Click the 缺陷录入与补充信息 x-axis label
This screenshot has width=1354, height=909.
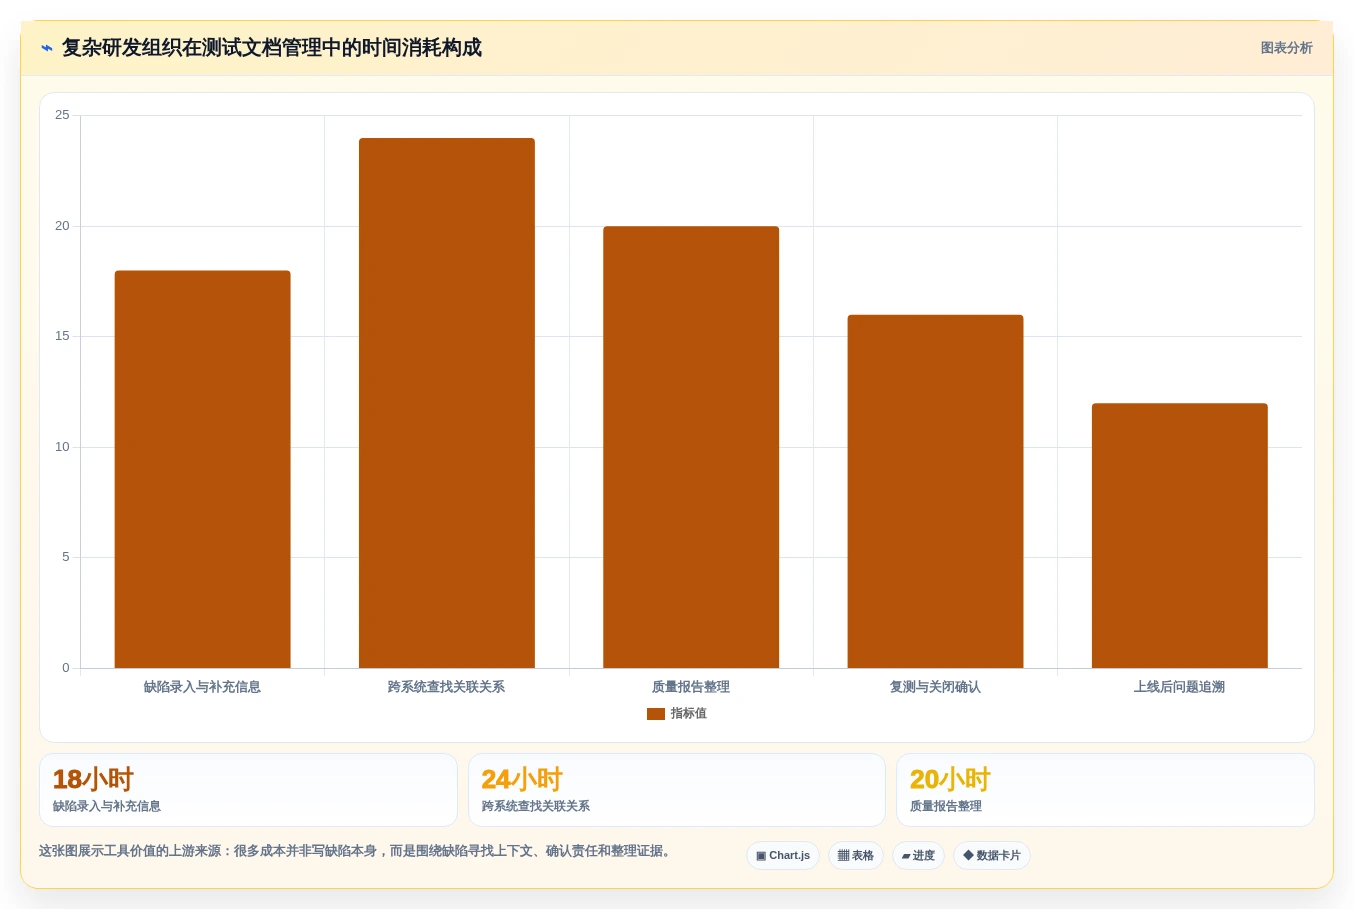click(202, 687)
